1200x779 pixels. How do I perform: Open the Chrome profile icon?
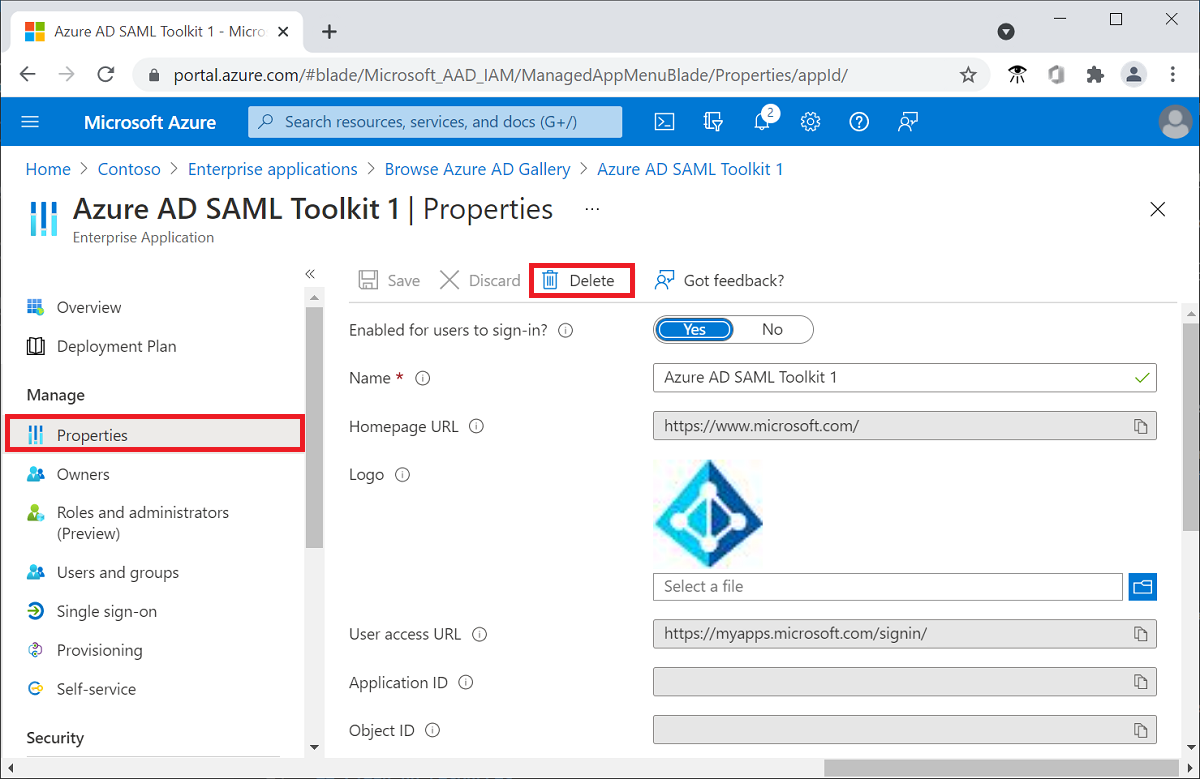(1133, 75)
